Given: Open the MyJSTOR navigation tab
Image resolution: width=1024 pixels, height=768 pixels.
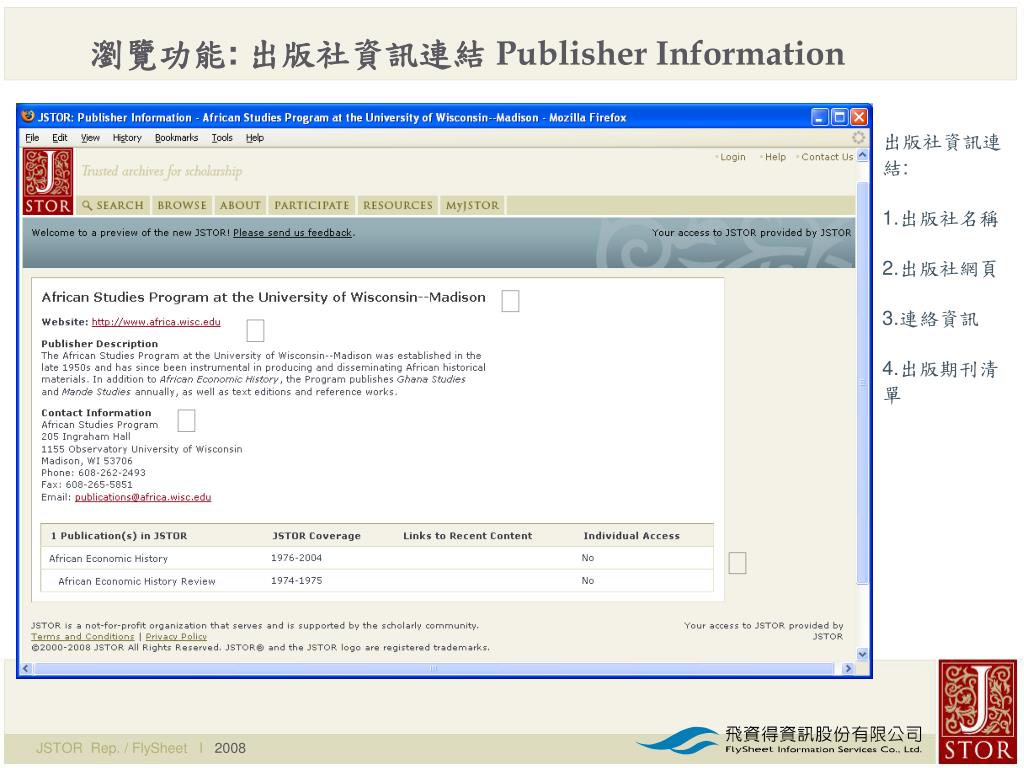Looking at the screenshot, I should (472, 205).
